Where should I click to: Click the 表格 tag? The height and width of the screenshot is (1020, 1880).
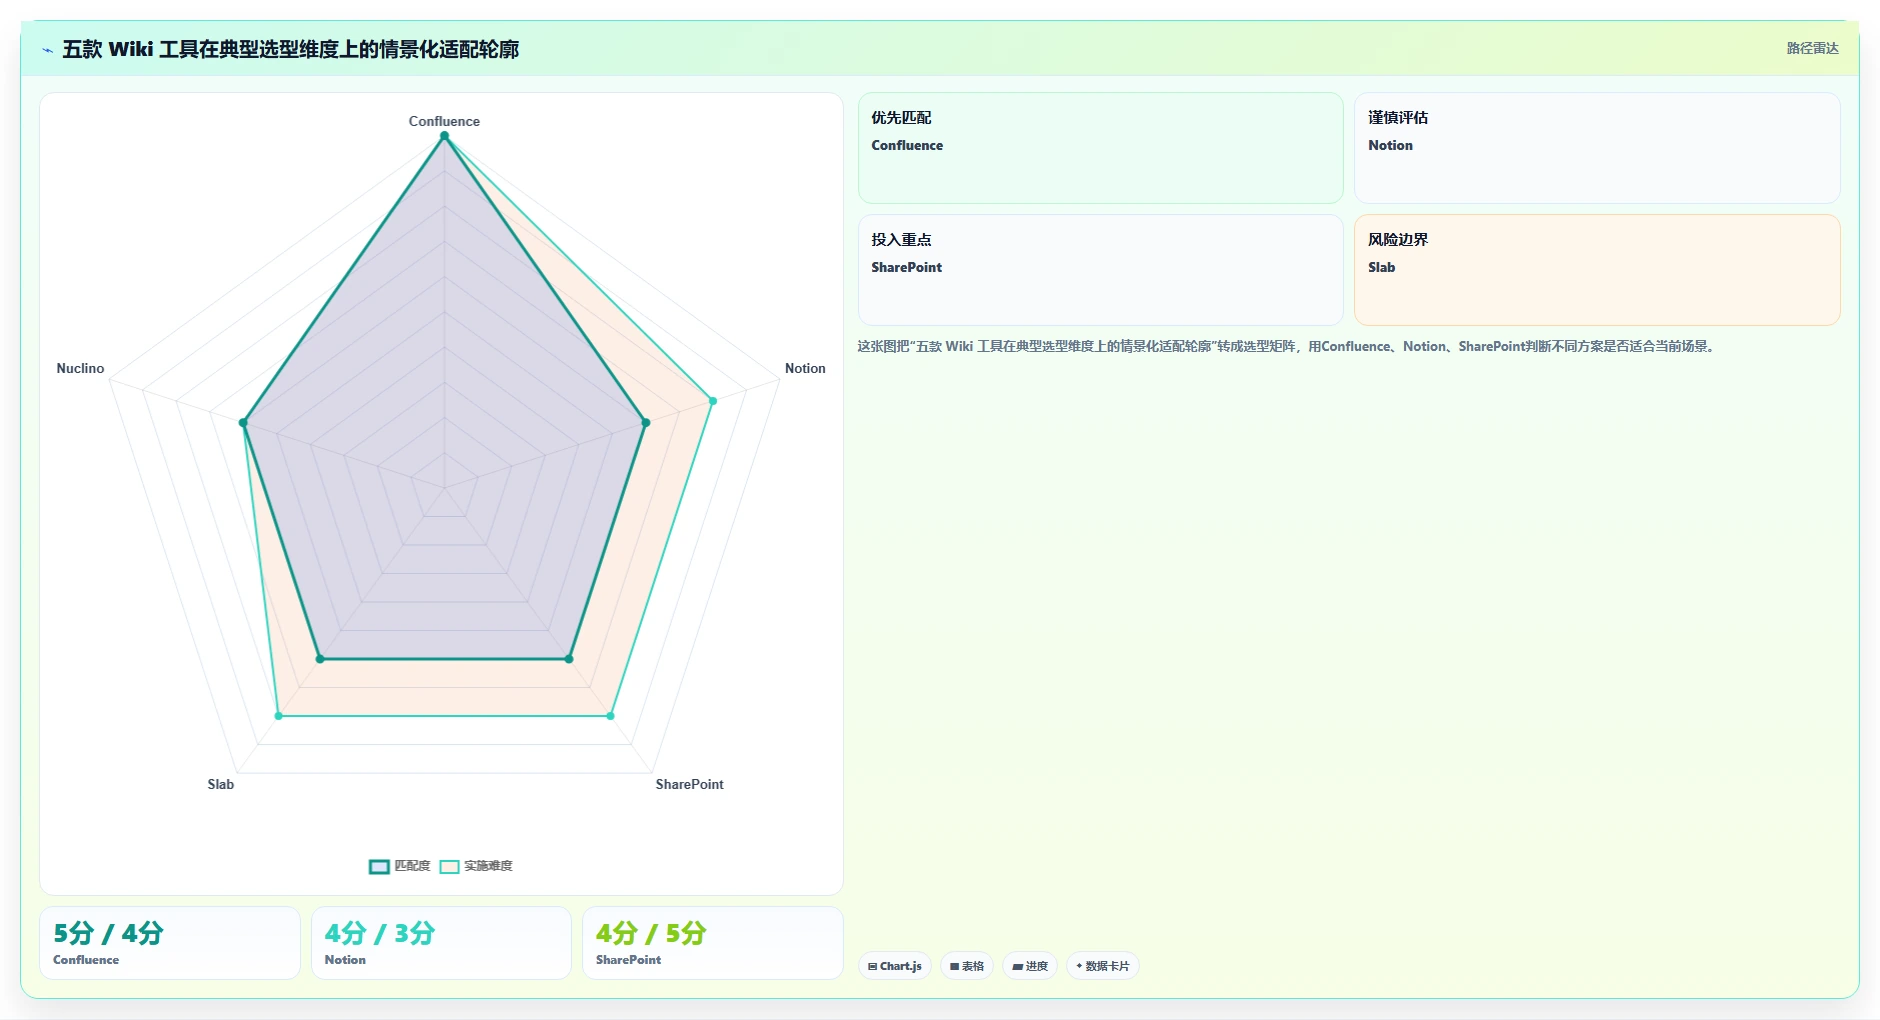(967, 966)
